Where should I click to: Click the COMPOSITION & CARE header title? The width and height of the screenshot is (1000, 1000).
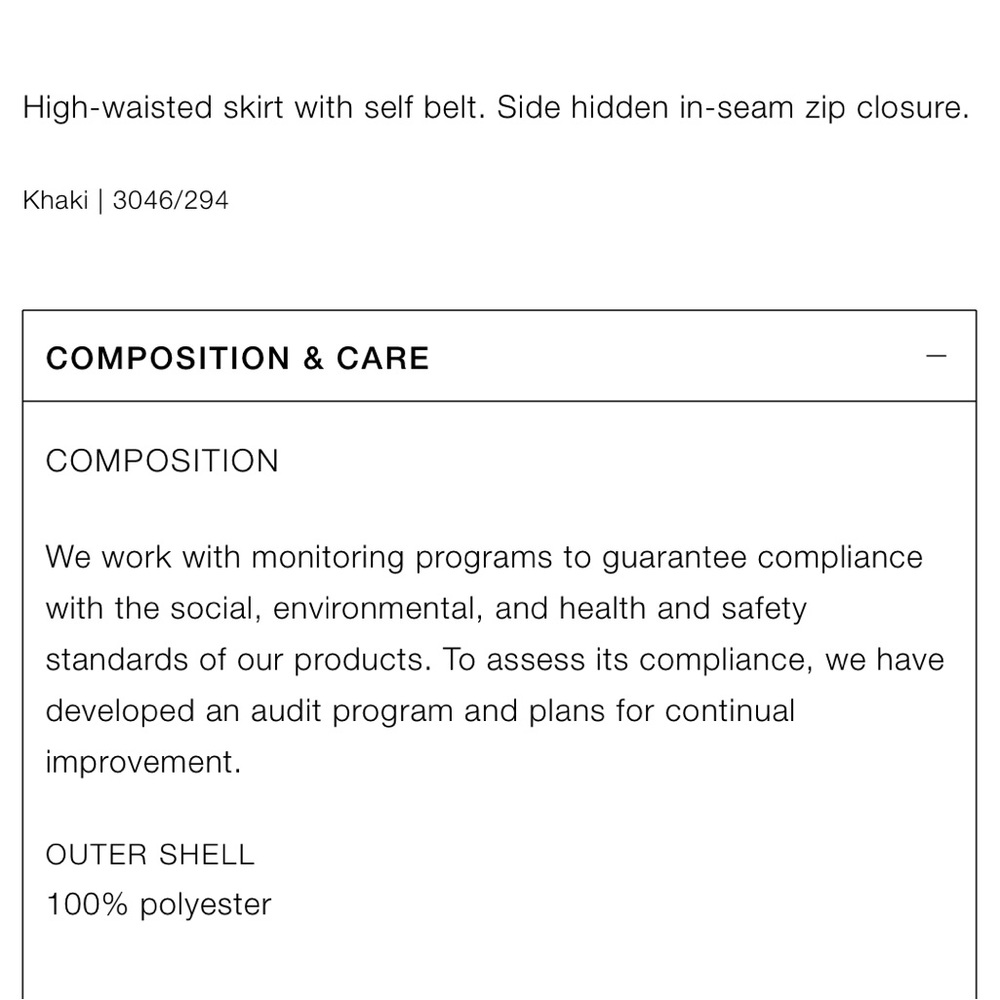click(x=237, y=358)
